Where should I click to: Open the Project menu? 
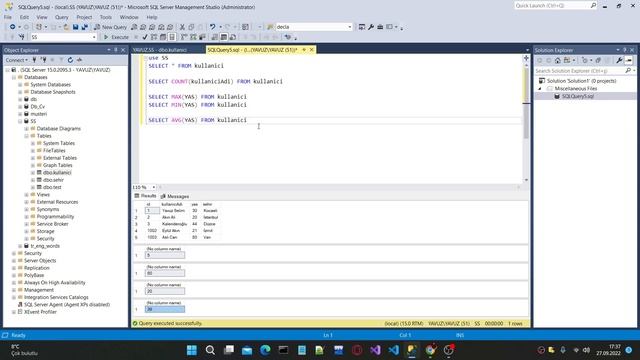pyautogui.click(x=84, y=17)
